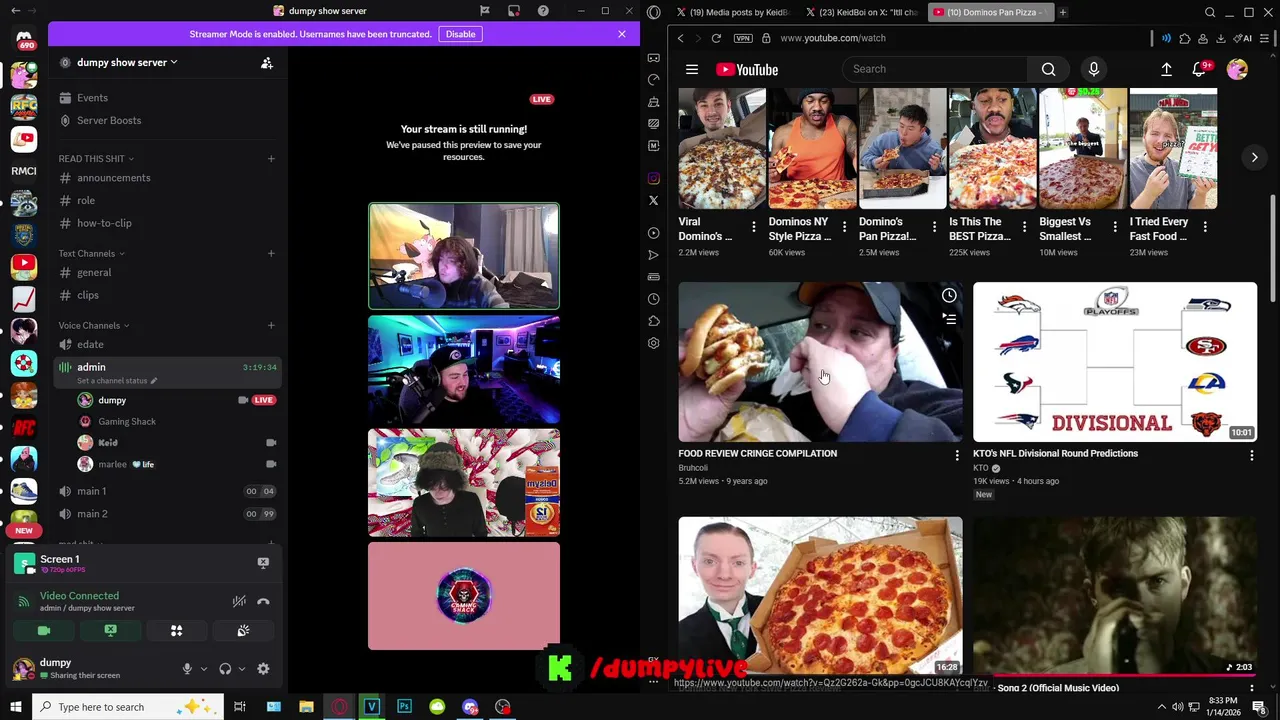Open options menu for KTO's NFL Divisional Predictions
Screen dimensions: 1280x720
pyautogui.click(x=1251, y=455)
